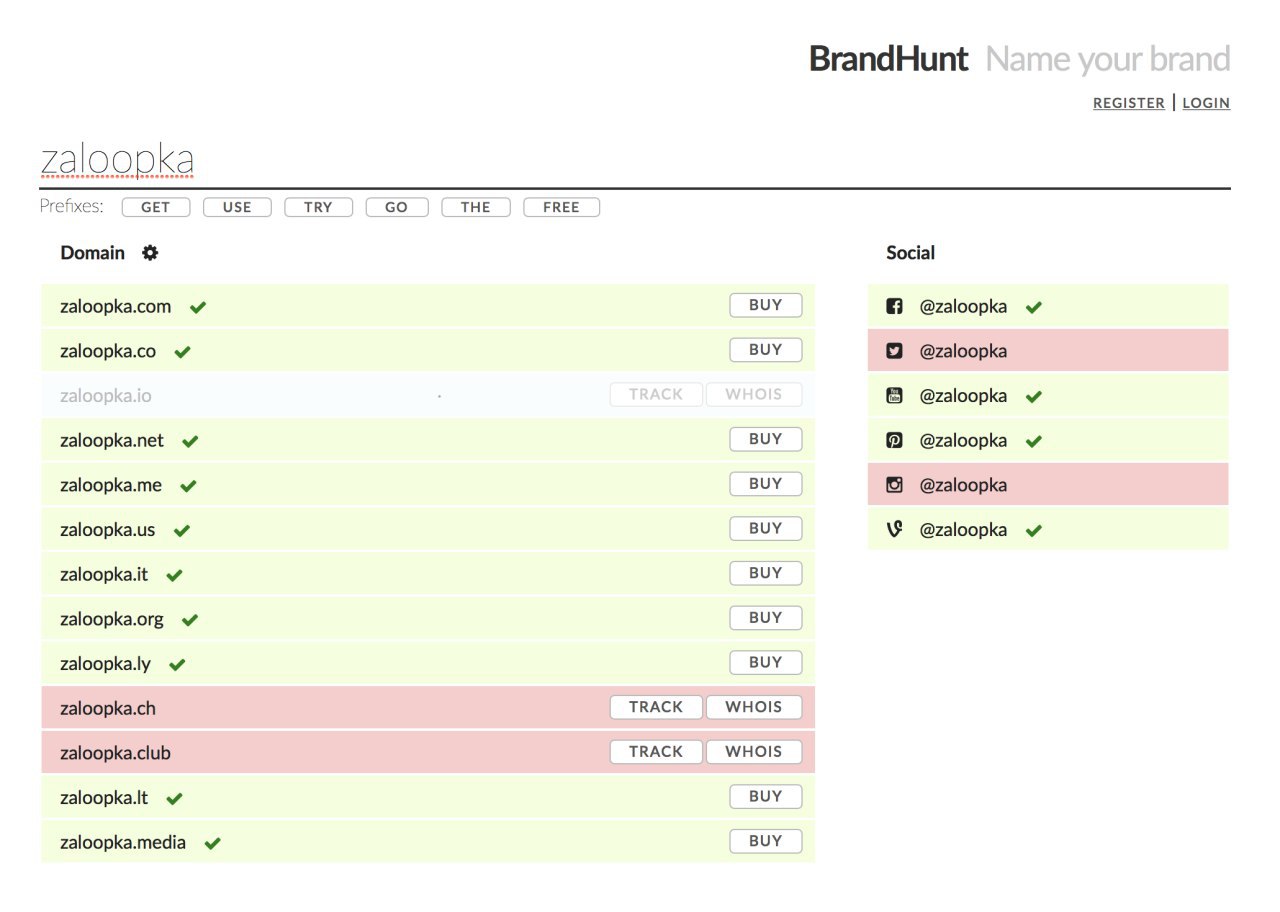Buy the zaloopka.org domain
This screenshot has width=1280, height=912.
tap(766, 618)
